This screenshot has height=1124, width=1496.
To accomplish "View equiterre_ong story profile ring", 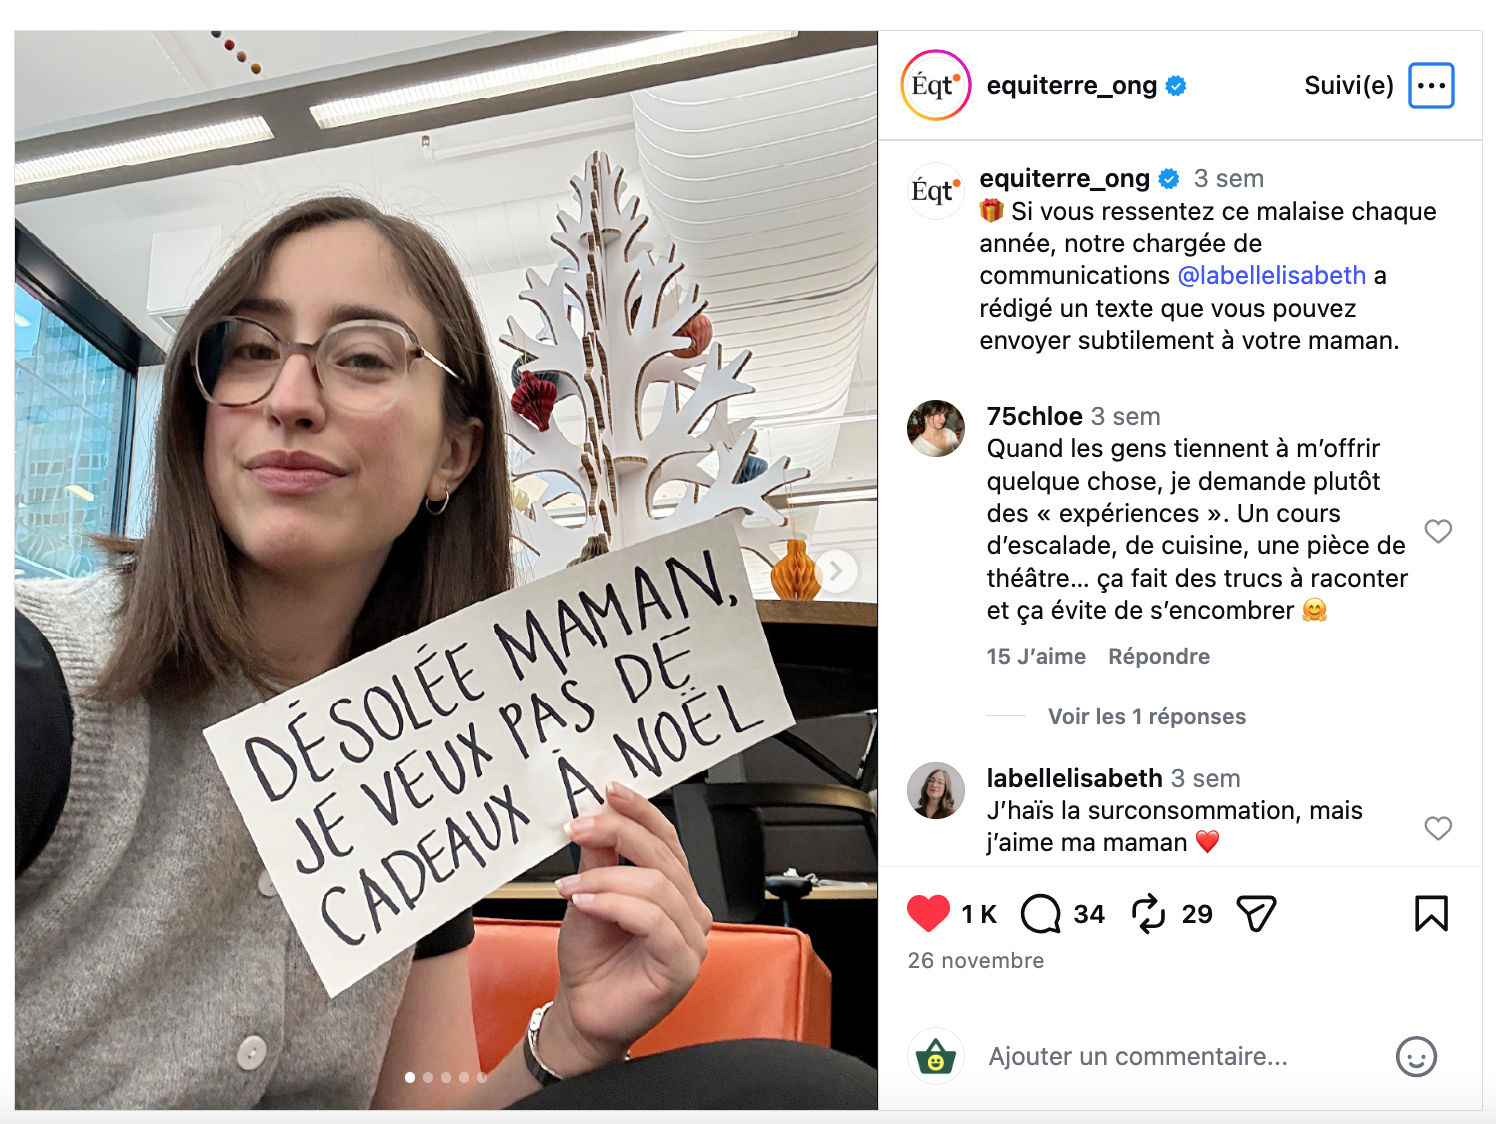I will pos(936,86).
